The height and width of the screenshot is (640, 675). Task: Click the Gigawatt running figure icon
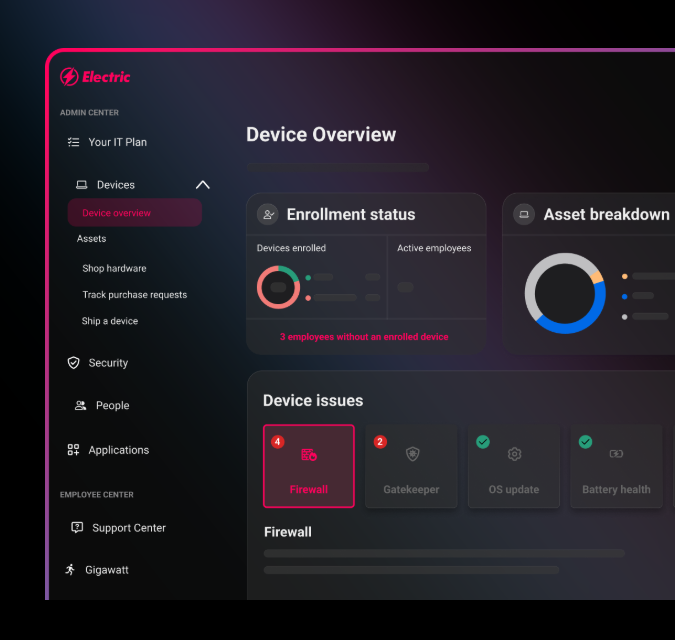pyautogui.click(x=70, y=570)
